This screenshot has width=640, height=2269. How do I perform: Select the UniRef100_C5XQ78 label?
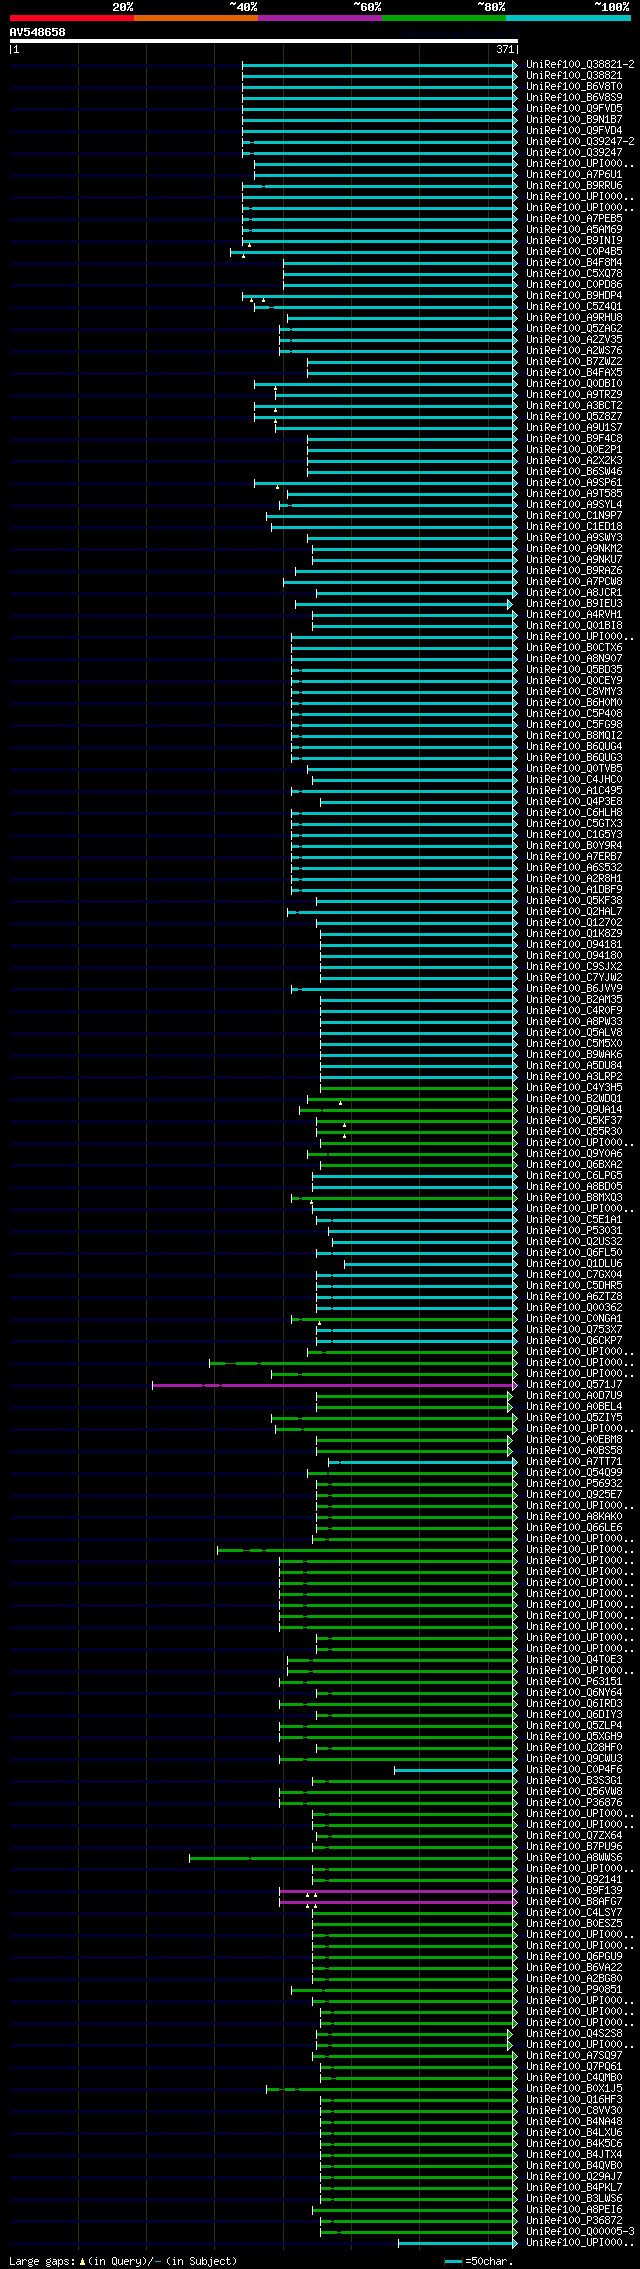574,273
